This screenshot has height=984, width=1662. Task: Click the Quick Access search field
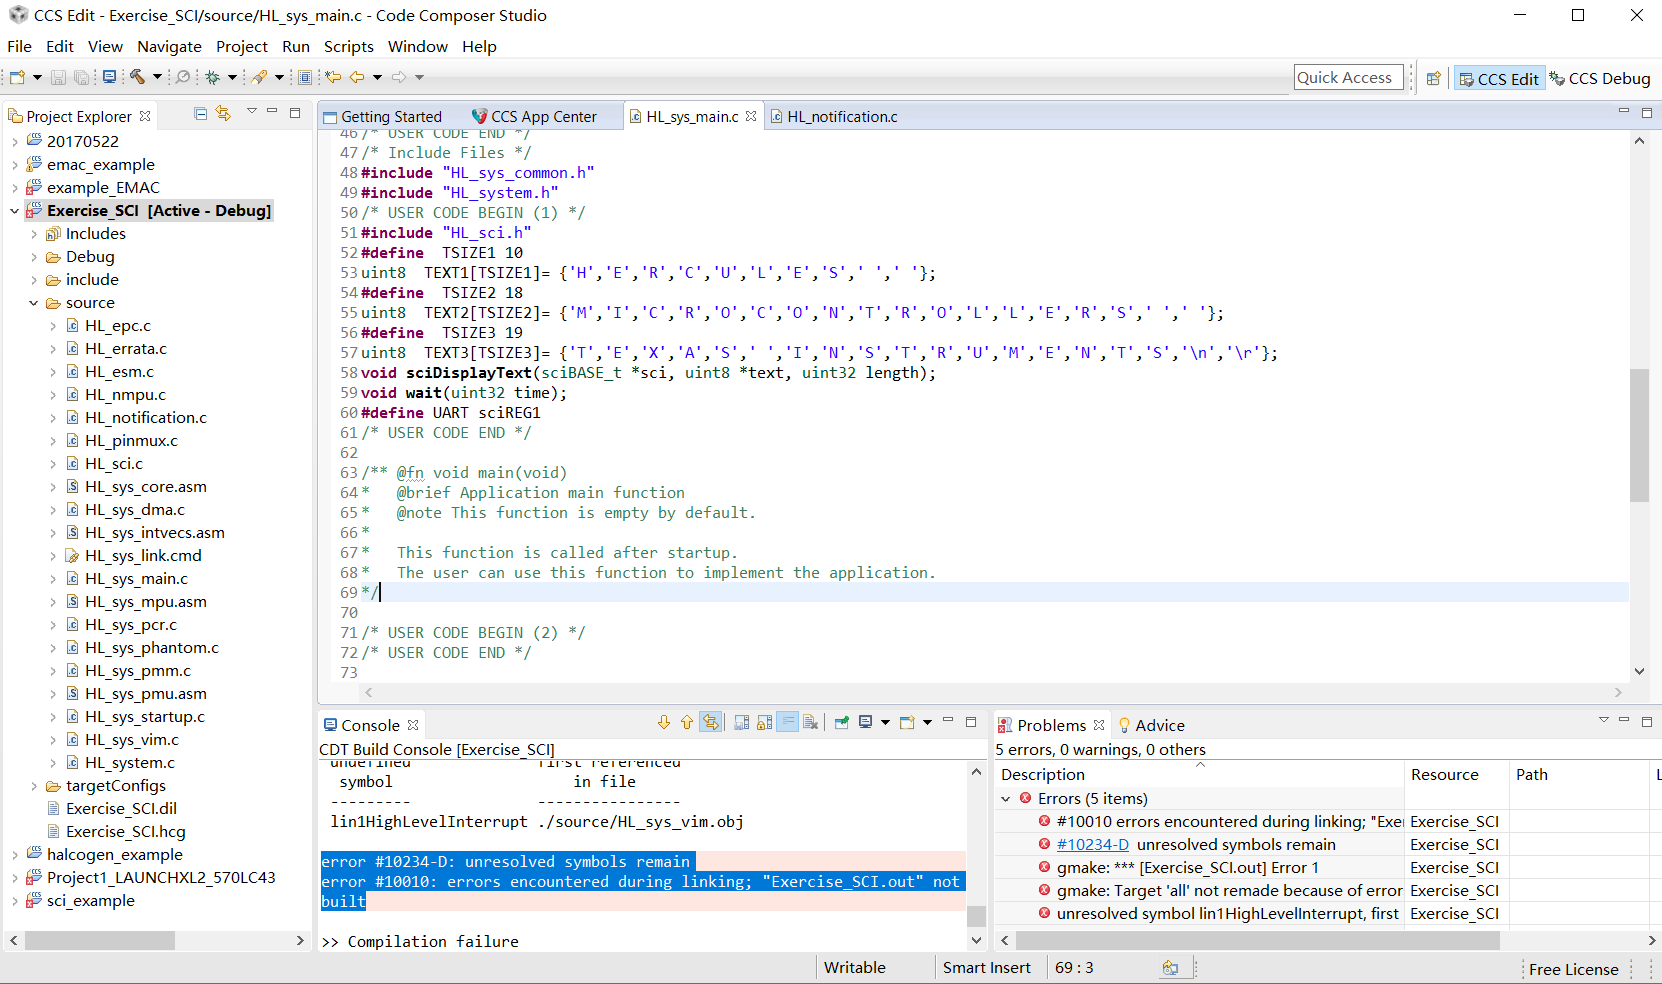pyautogui.click(x=1348, y=78)
